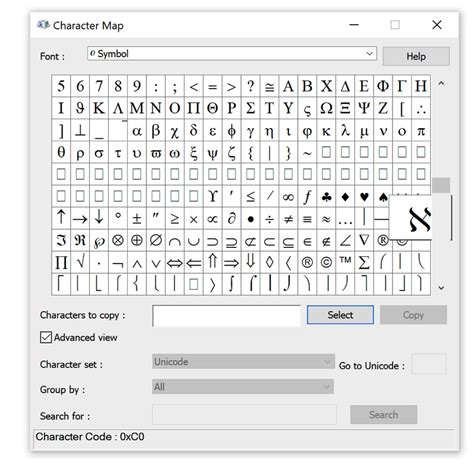Select the angle symbol

345,240
